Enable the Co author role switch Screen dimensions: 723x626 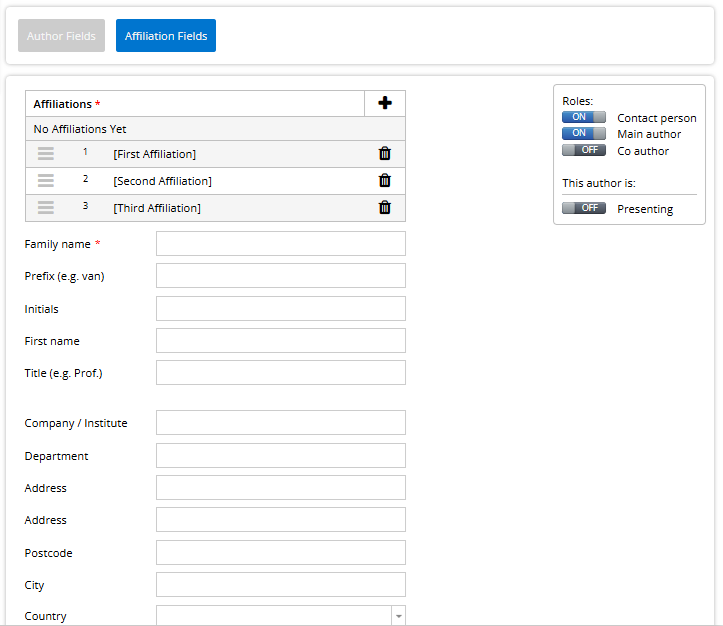point(583,150)
